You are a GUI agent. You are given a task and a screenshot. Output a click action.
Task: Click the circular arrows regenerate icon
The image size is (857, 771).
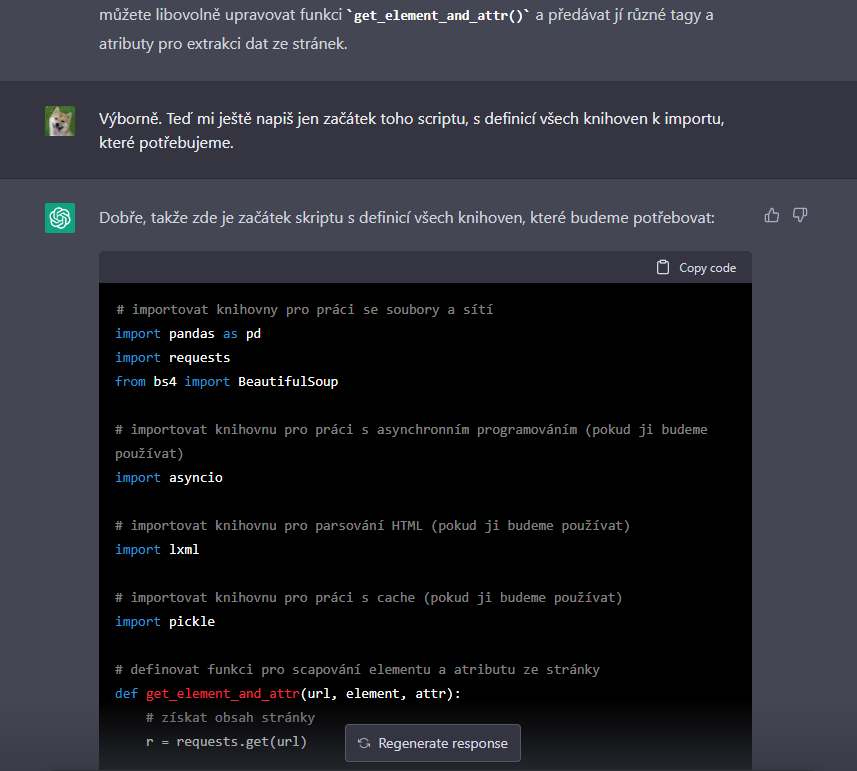364,743
